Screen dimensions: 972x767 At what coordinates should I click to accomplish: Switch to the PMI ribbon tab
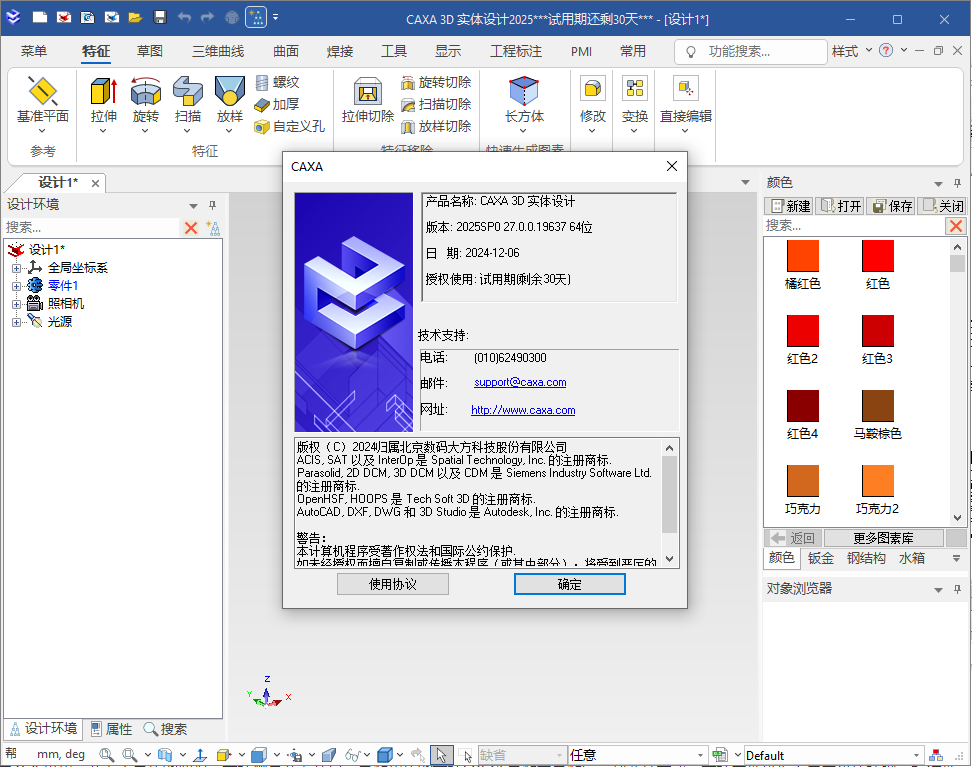[581, 51]
